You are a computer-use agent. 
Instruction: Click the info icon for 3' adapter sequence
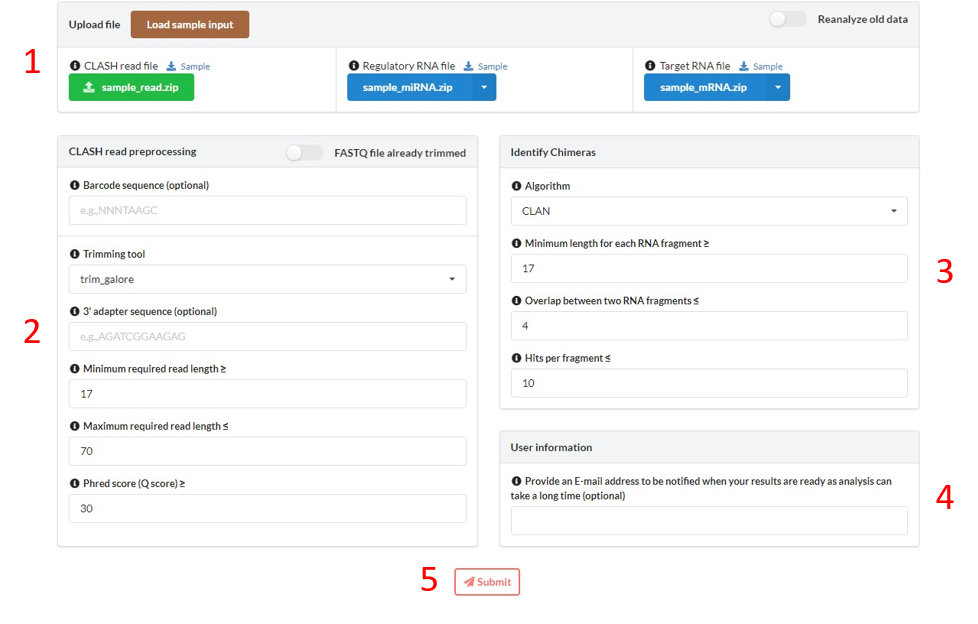(x=75, y=311)
